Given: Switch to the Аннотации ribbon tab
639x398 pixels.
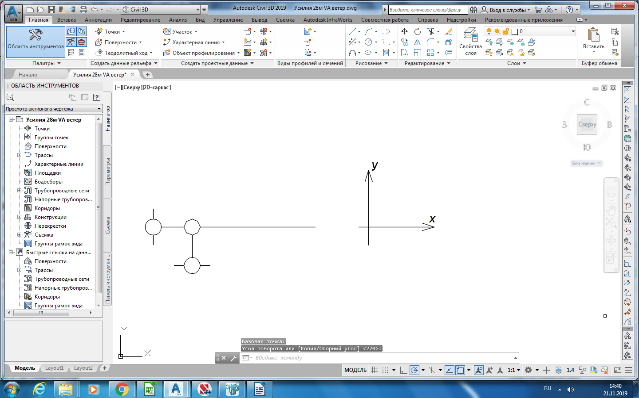Looking at the screenshot, I should pos(98,20).
